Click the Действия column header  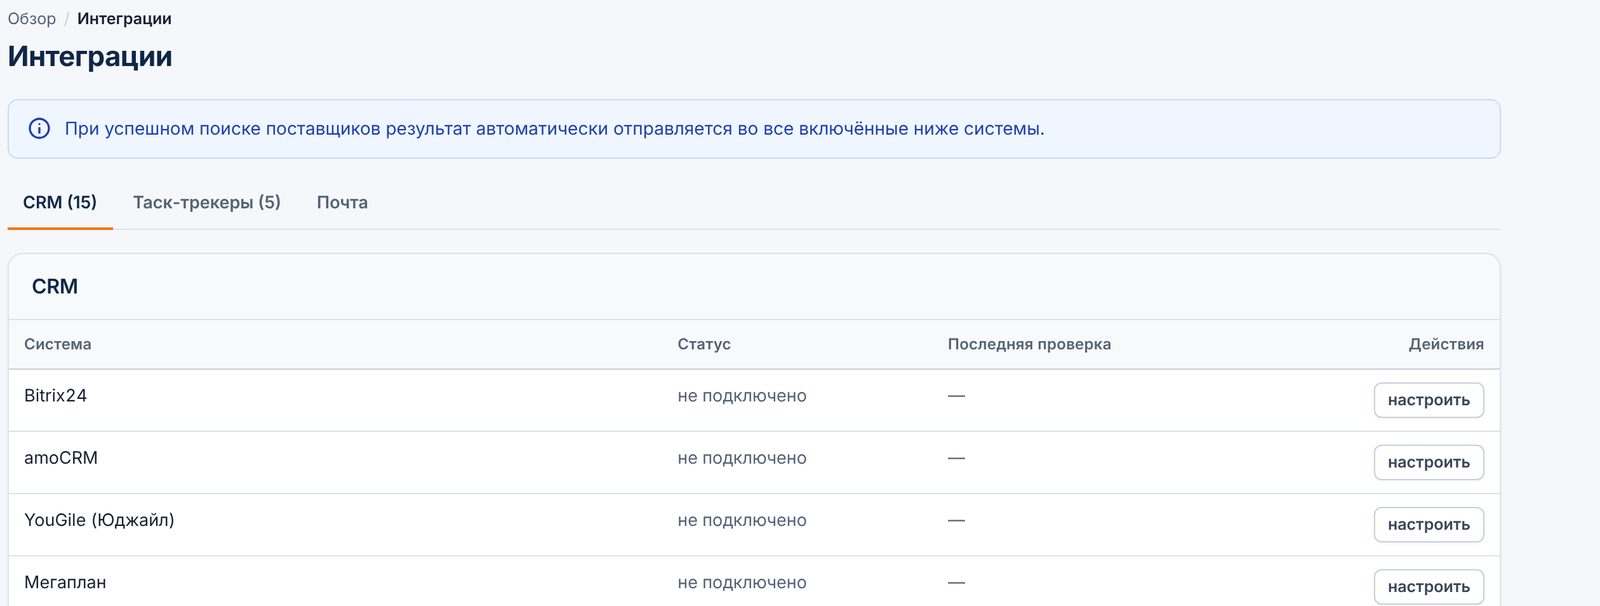click(x=1446, y=344)
